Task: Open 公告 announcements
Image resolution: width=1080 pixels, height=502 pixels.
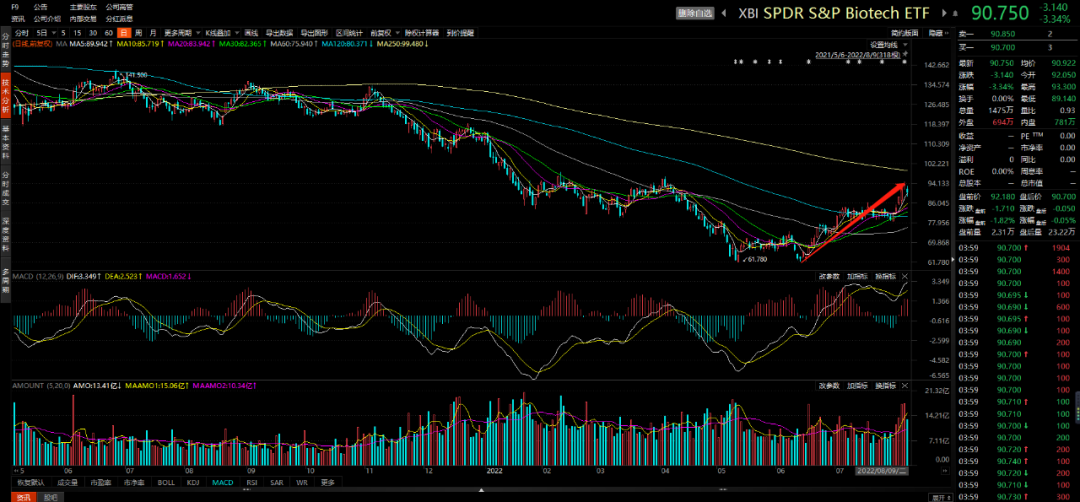Action: 39,6
